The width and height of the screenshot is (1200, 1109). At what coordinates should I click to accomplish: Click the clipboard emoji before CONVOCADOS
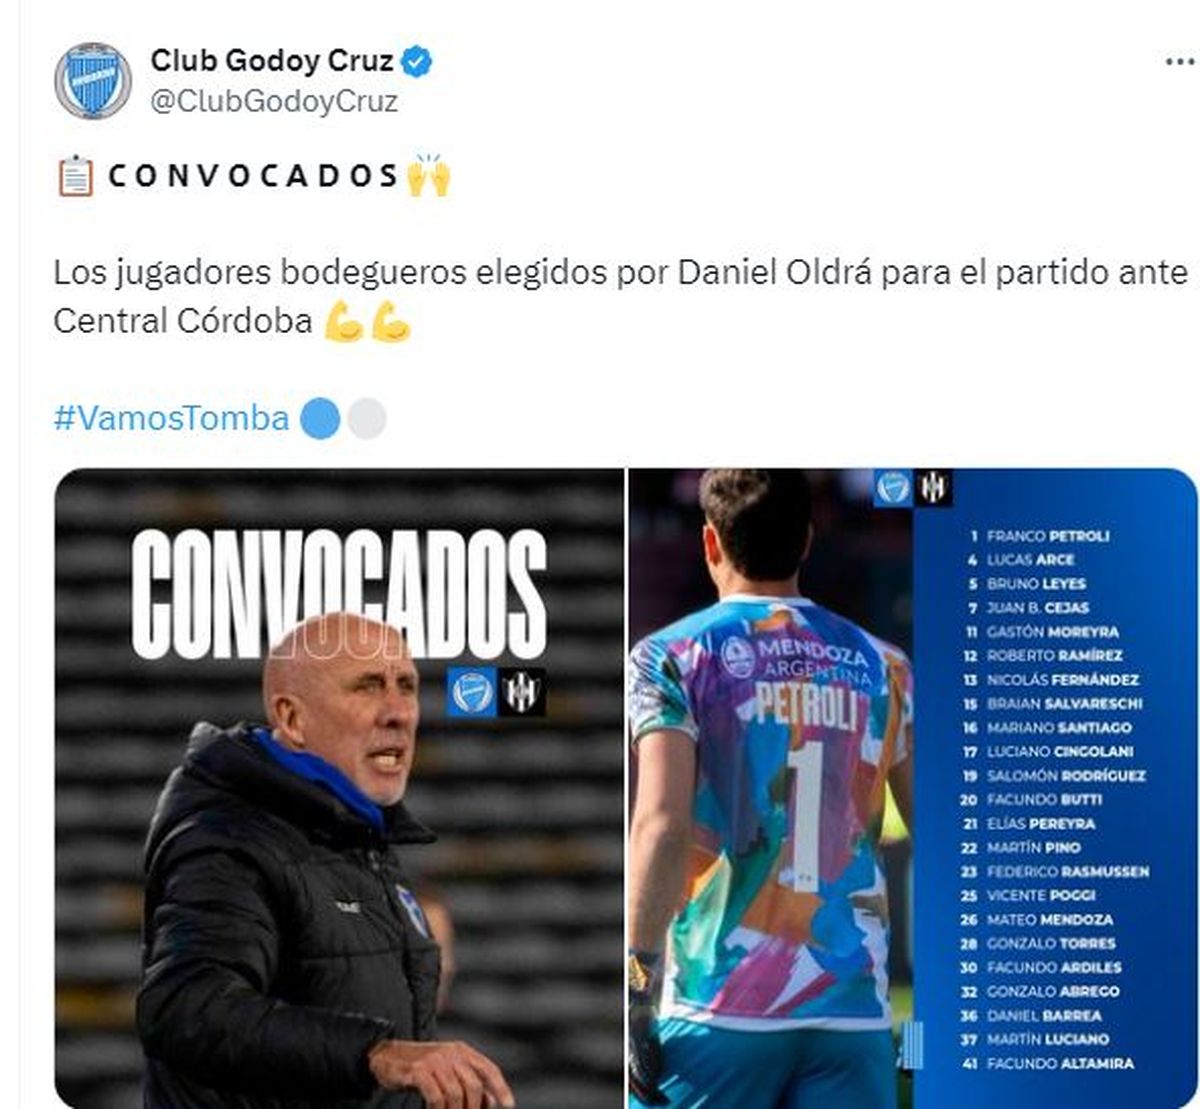pyautogui.click(x=75, y=176)
